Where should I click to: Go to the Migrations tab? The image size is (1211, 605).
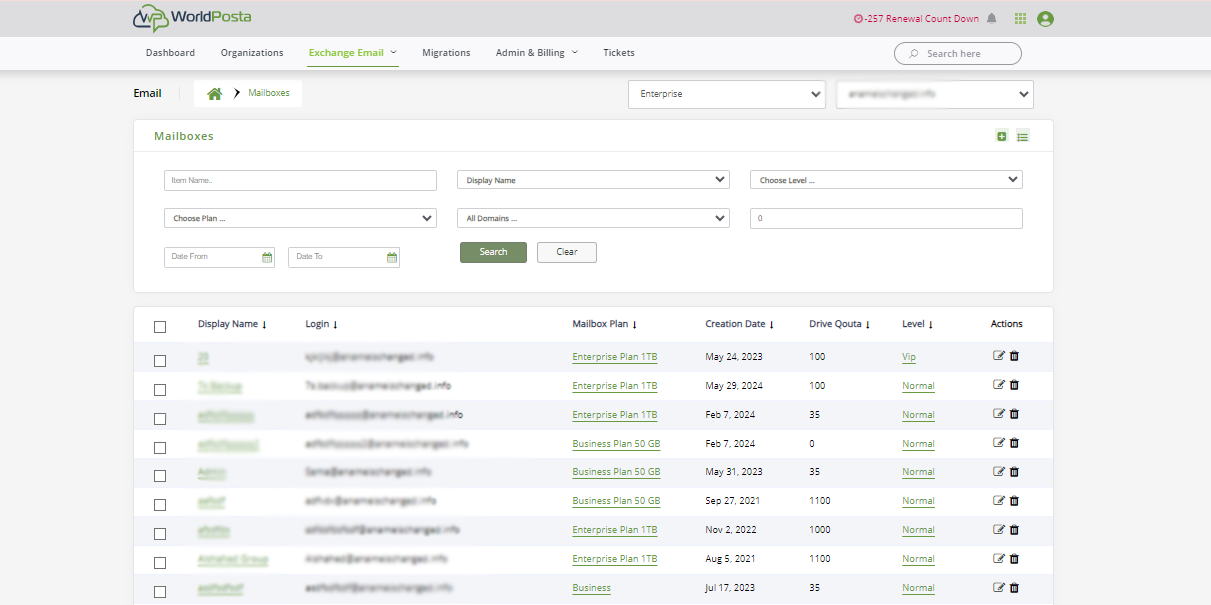(x=446, y=53)
